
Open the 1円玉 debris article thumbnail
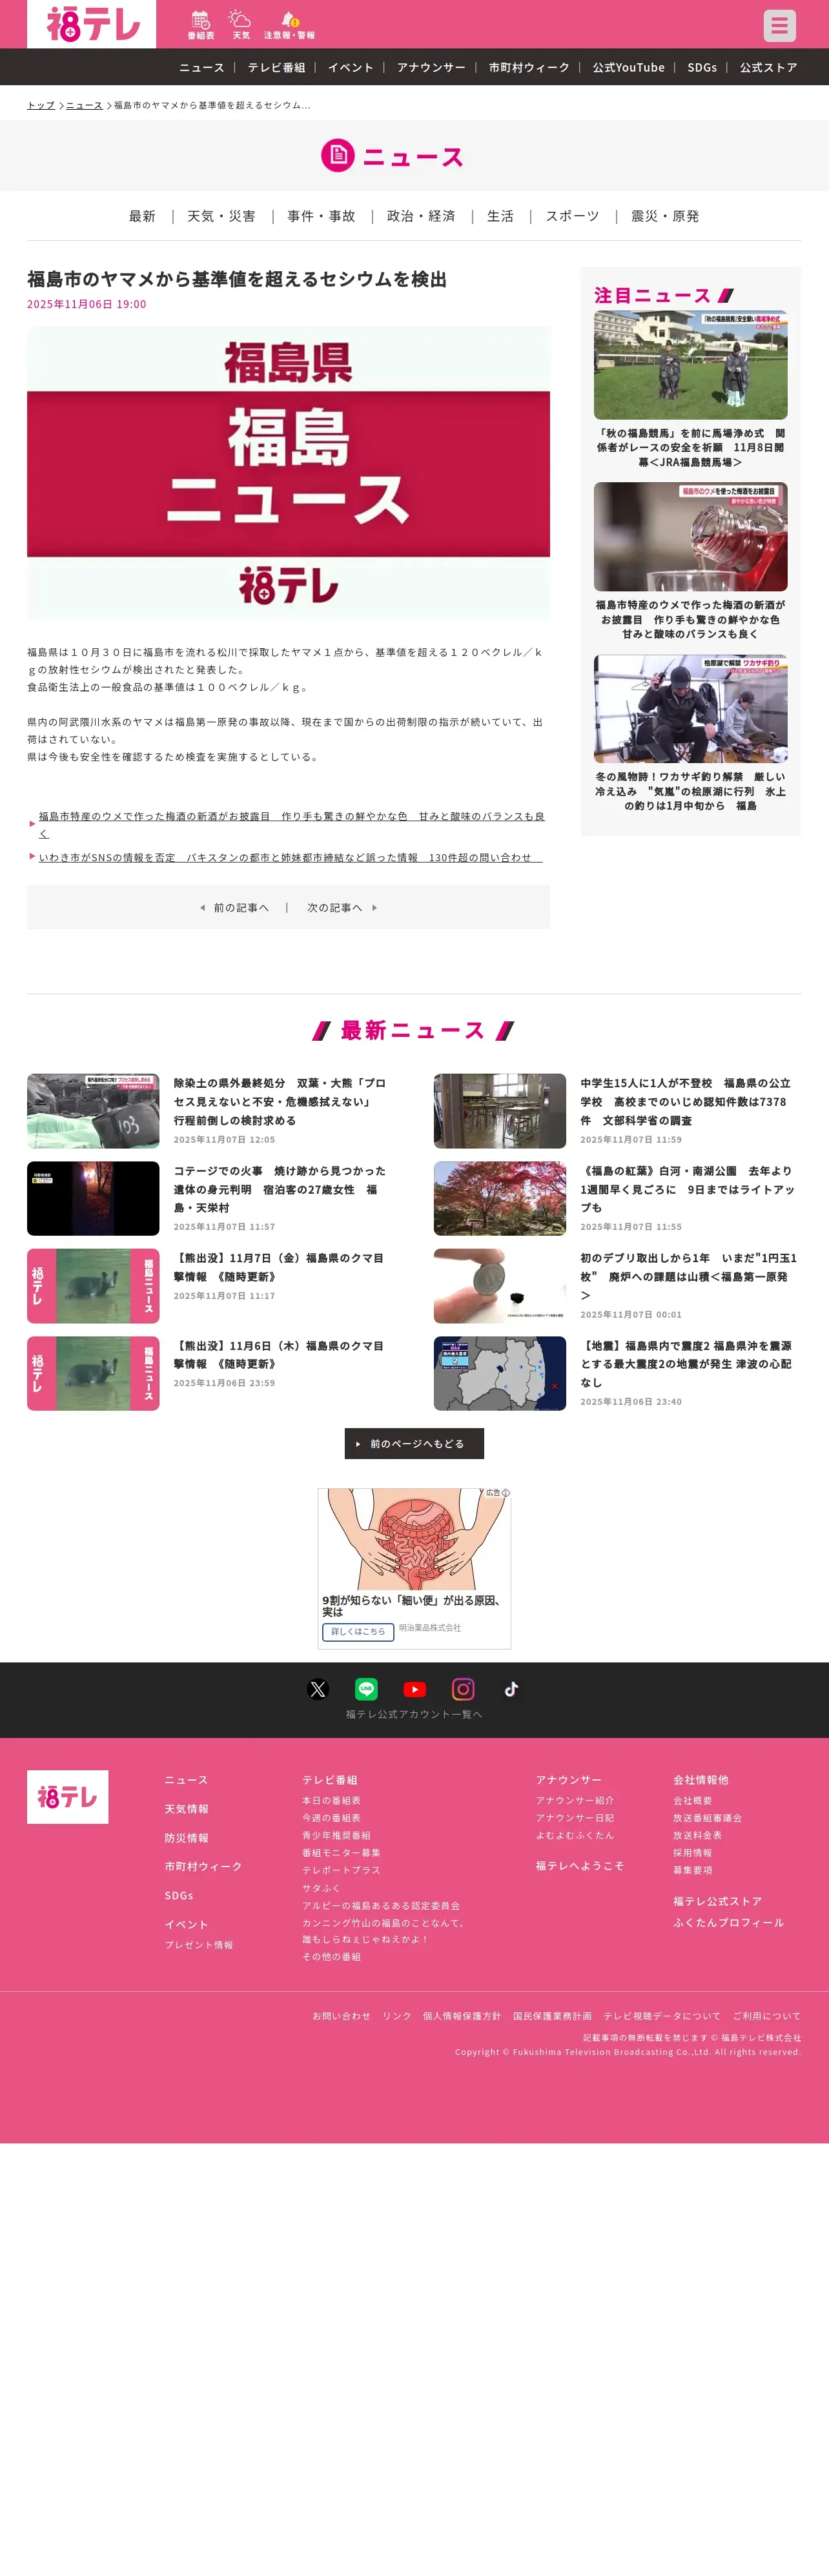point(500,1286)
